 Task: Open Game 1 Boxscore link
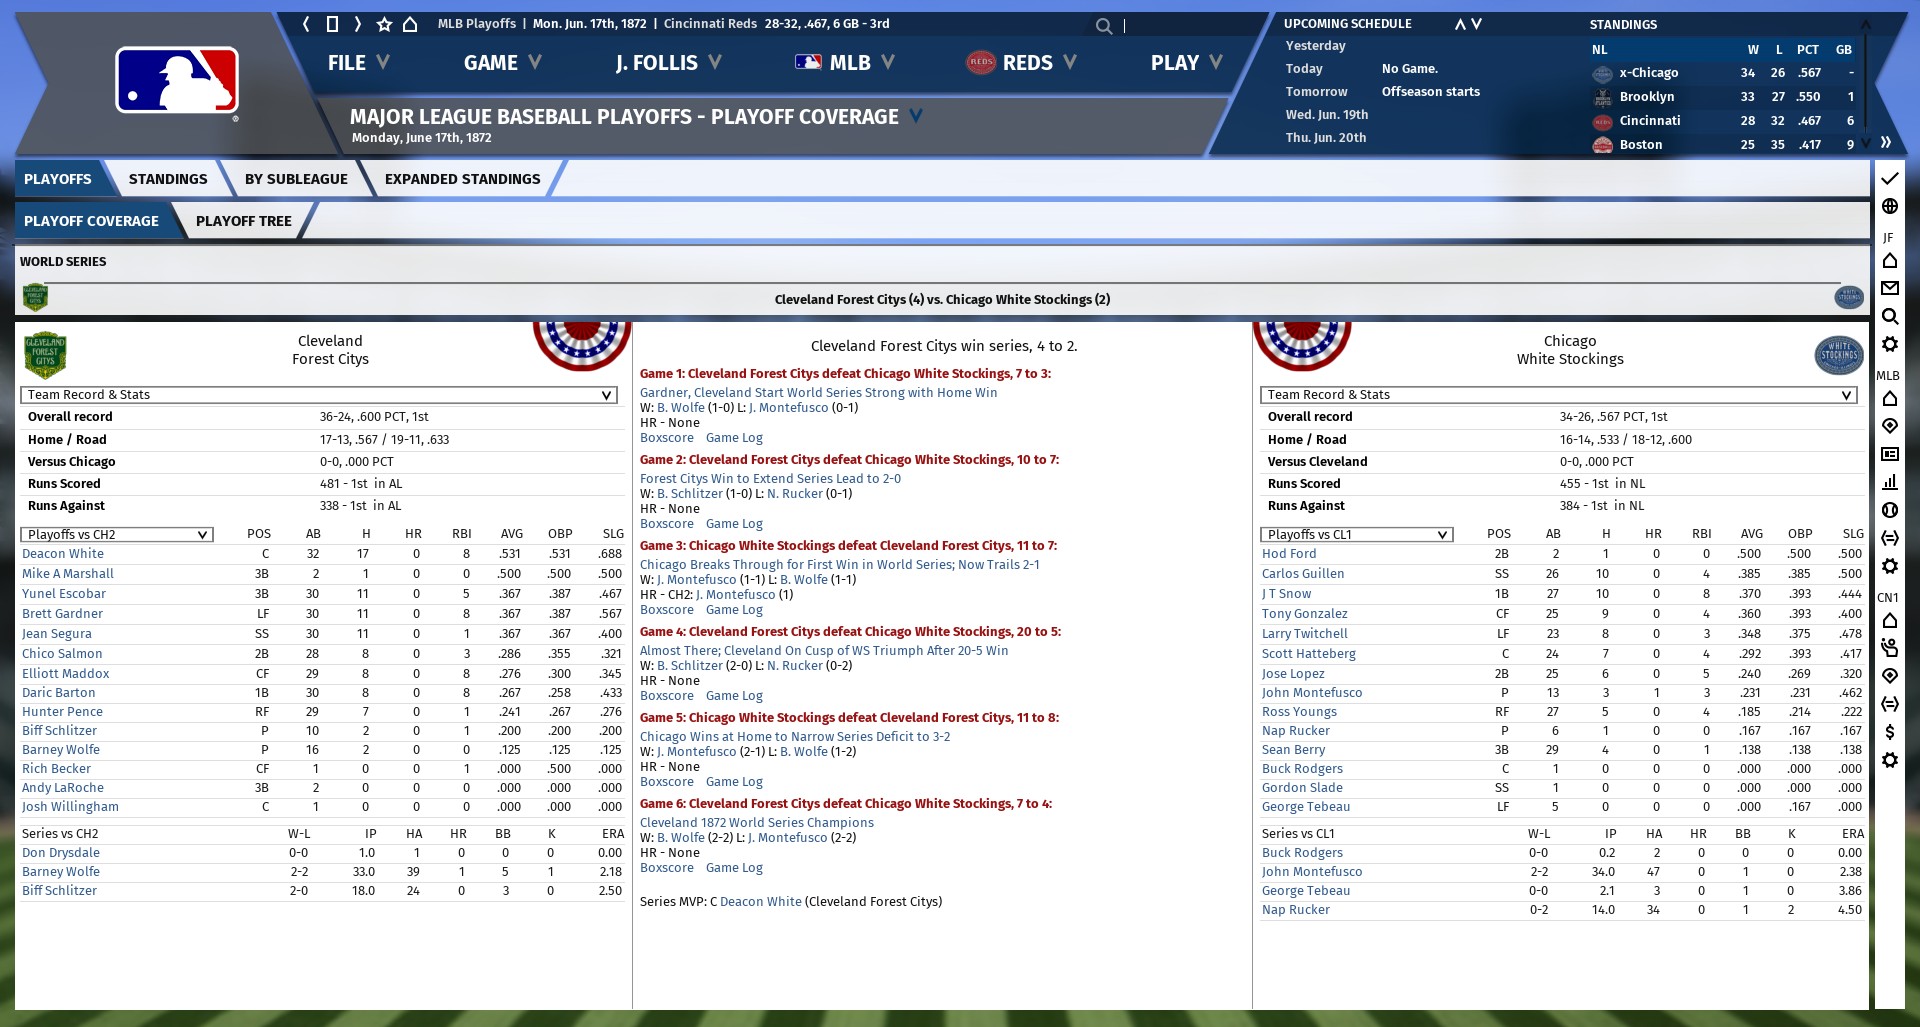pos(667,438)
